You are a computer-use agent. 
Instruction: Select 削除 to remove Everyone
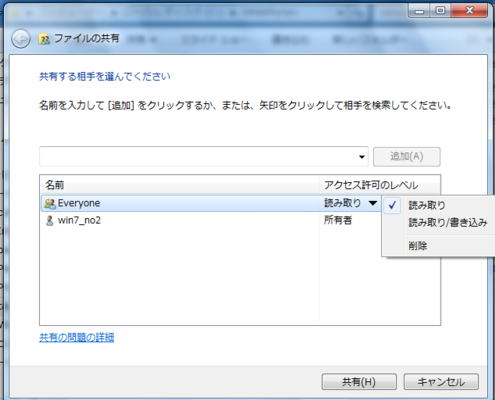[418, 246]
